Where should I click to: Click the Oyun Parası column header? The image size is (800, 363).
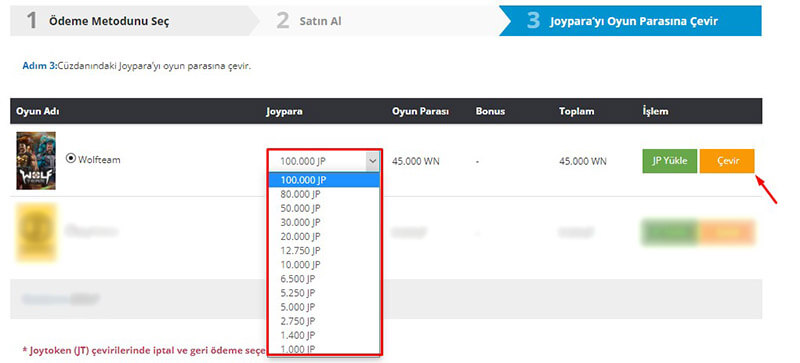click(420, 111)
